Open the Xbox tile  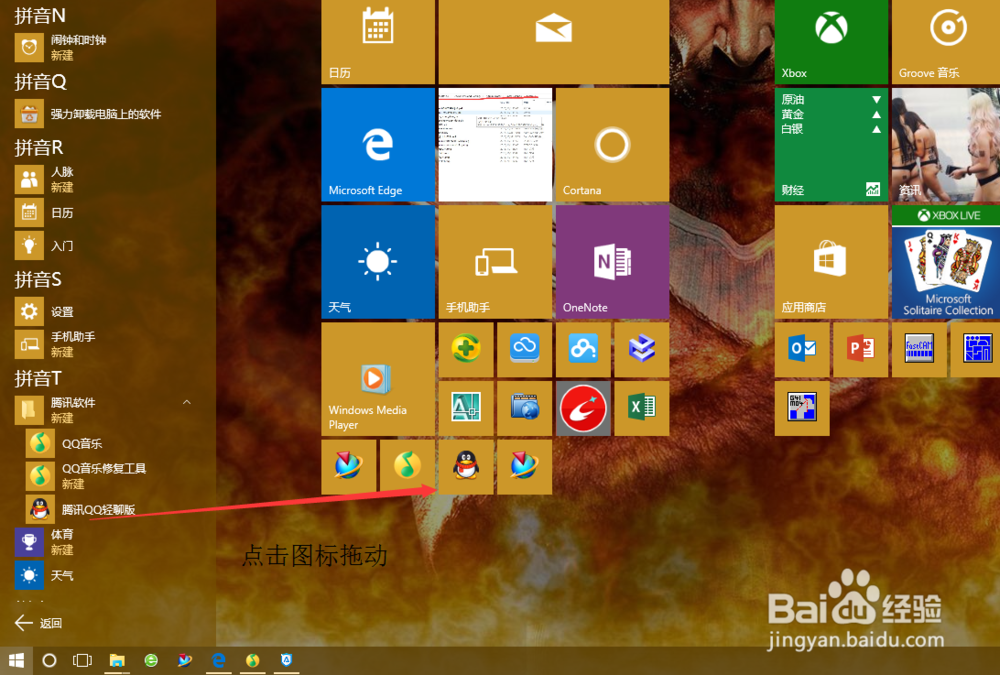pyautogui.click(x=830, y=40)
